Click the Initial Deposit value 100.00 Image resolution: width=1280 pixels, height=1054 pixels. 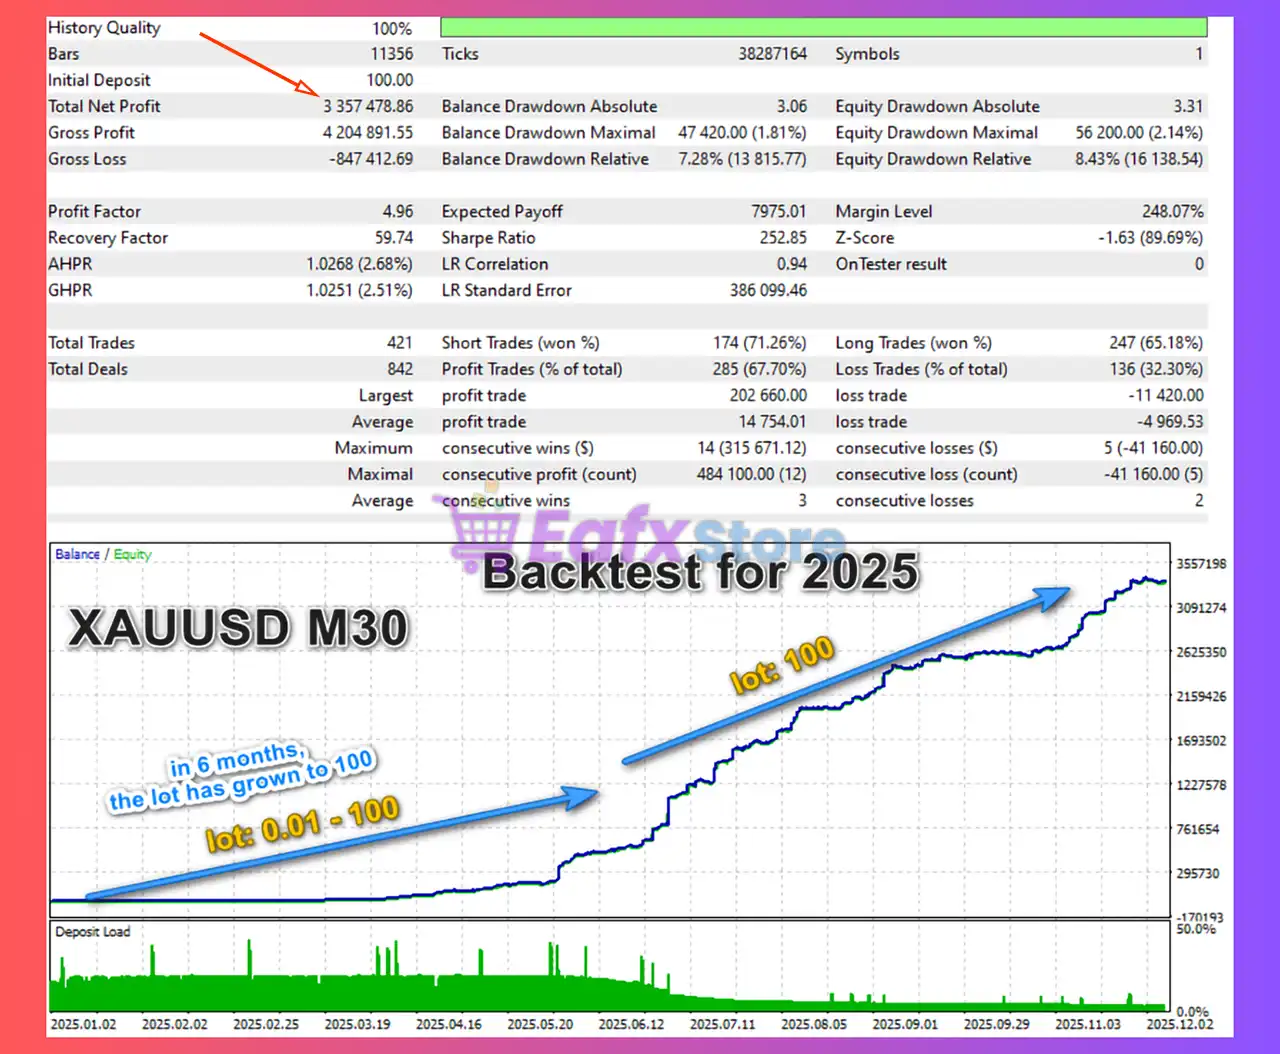pyautogui.click(x=389, y=80)
